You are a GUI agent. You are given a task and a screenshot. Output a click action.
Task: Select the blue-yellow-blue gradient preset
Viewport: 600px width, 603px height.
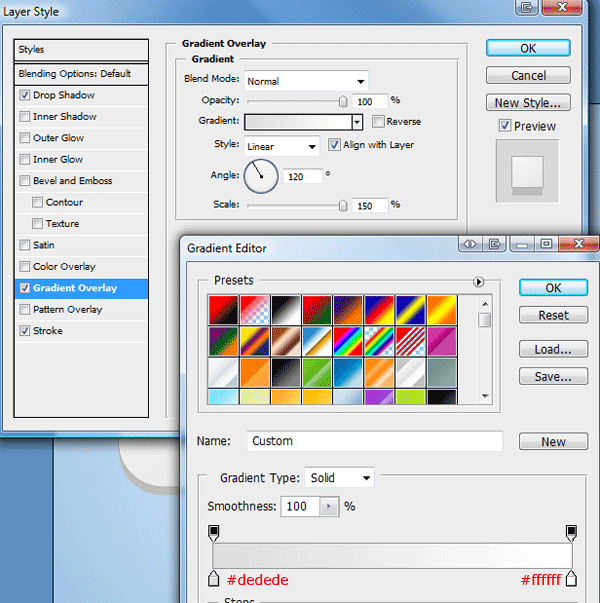pyautogui.click(x=410, y=310)
